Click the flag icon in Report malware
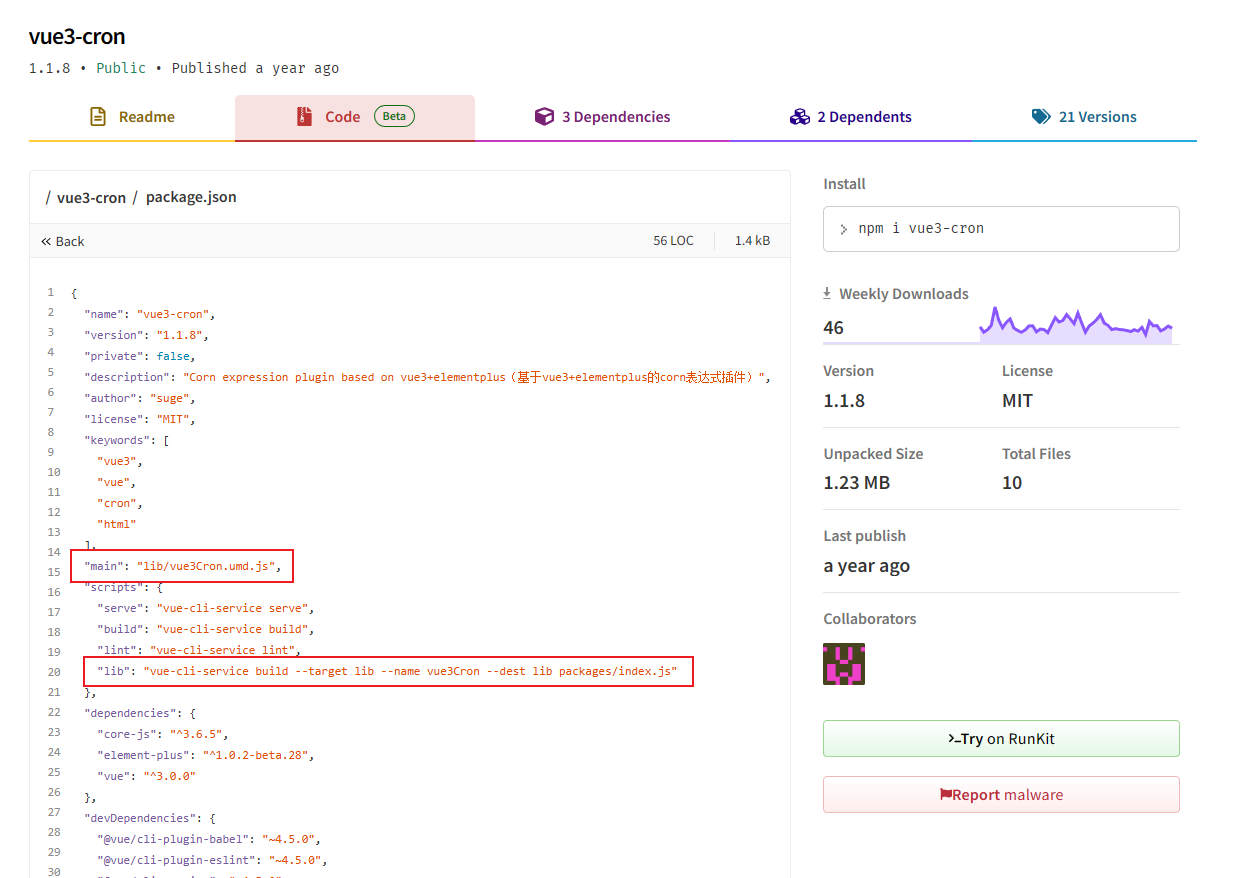Screen dimensions: 1242x878 pos(945,795)
